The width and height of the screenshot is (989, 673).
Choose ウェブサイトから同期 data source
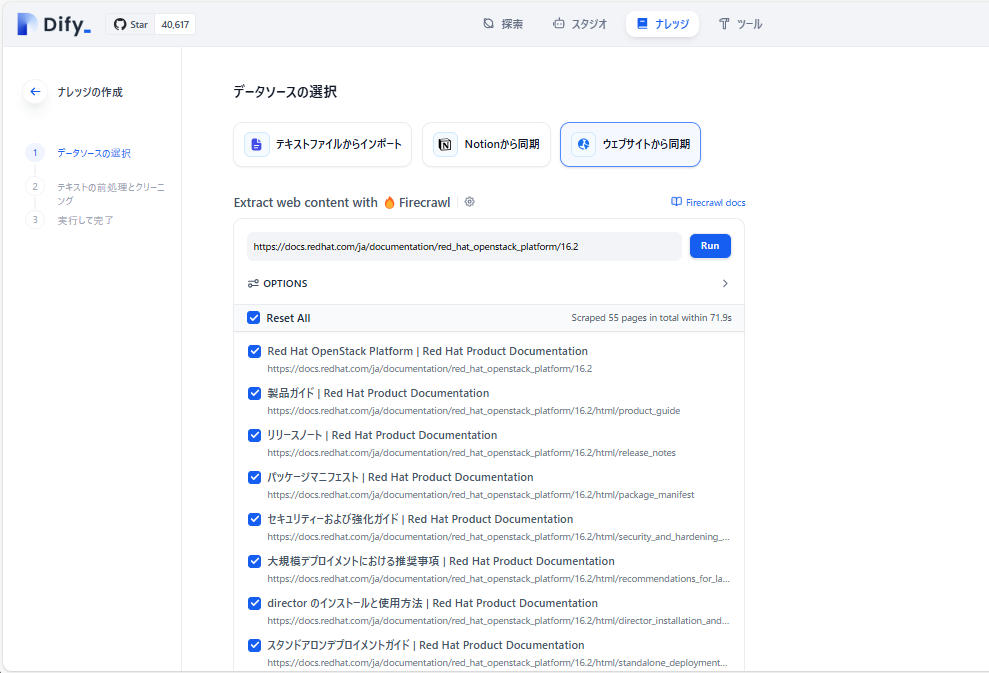click(630, 144)
